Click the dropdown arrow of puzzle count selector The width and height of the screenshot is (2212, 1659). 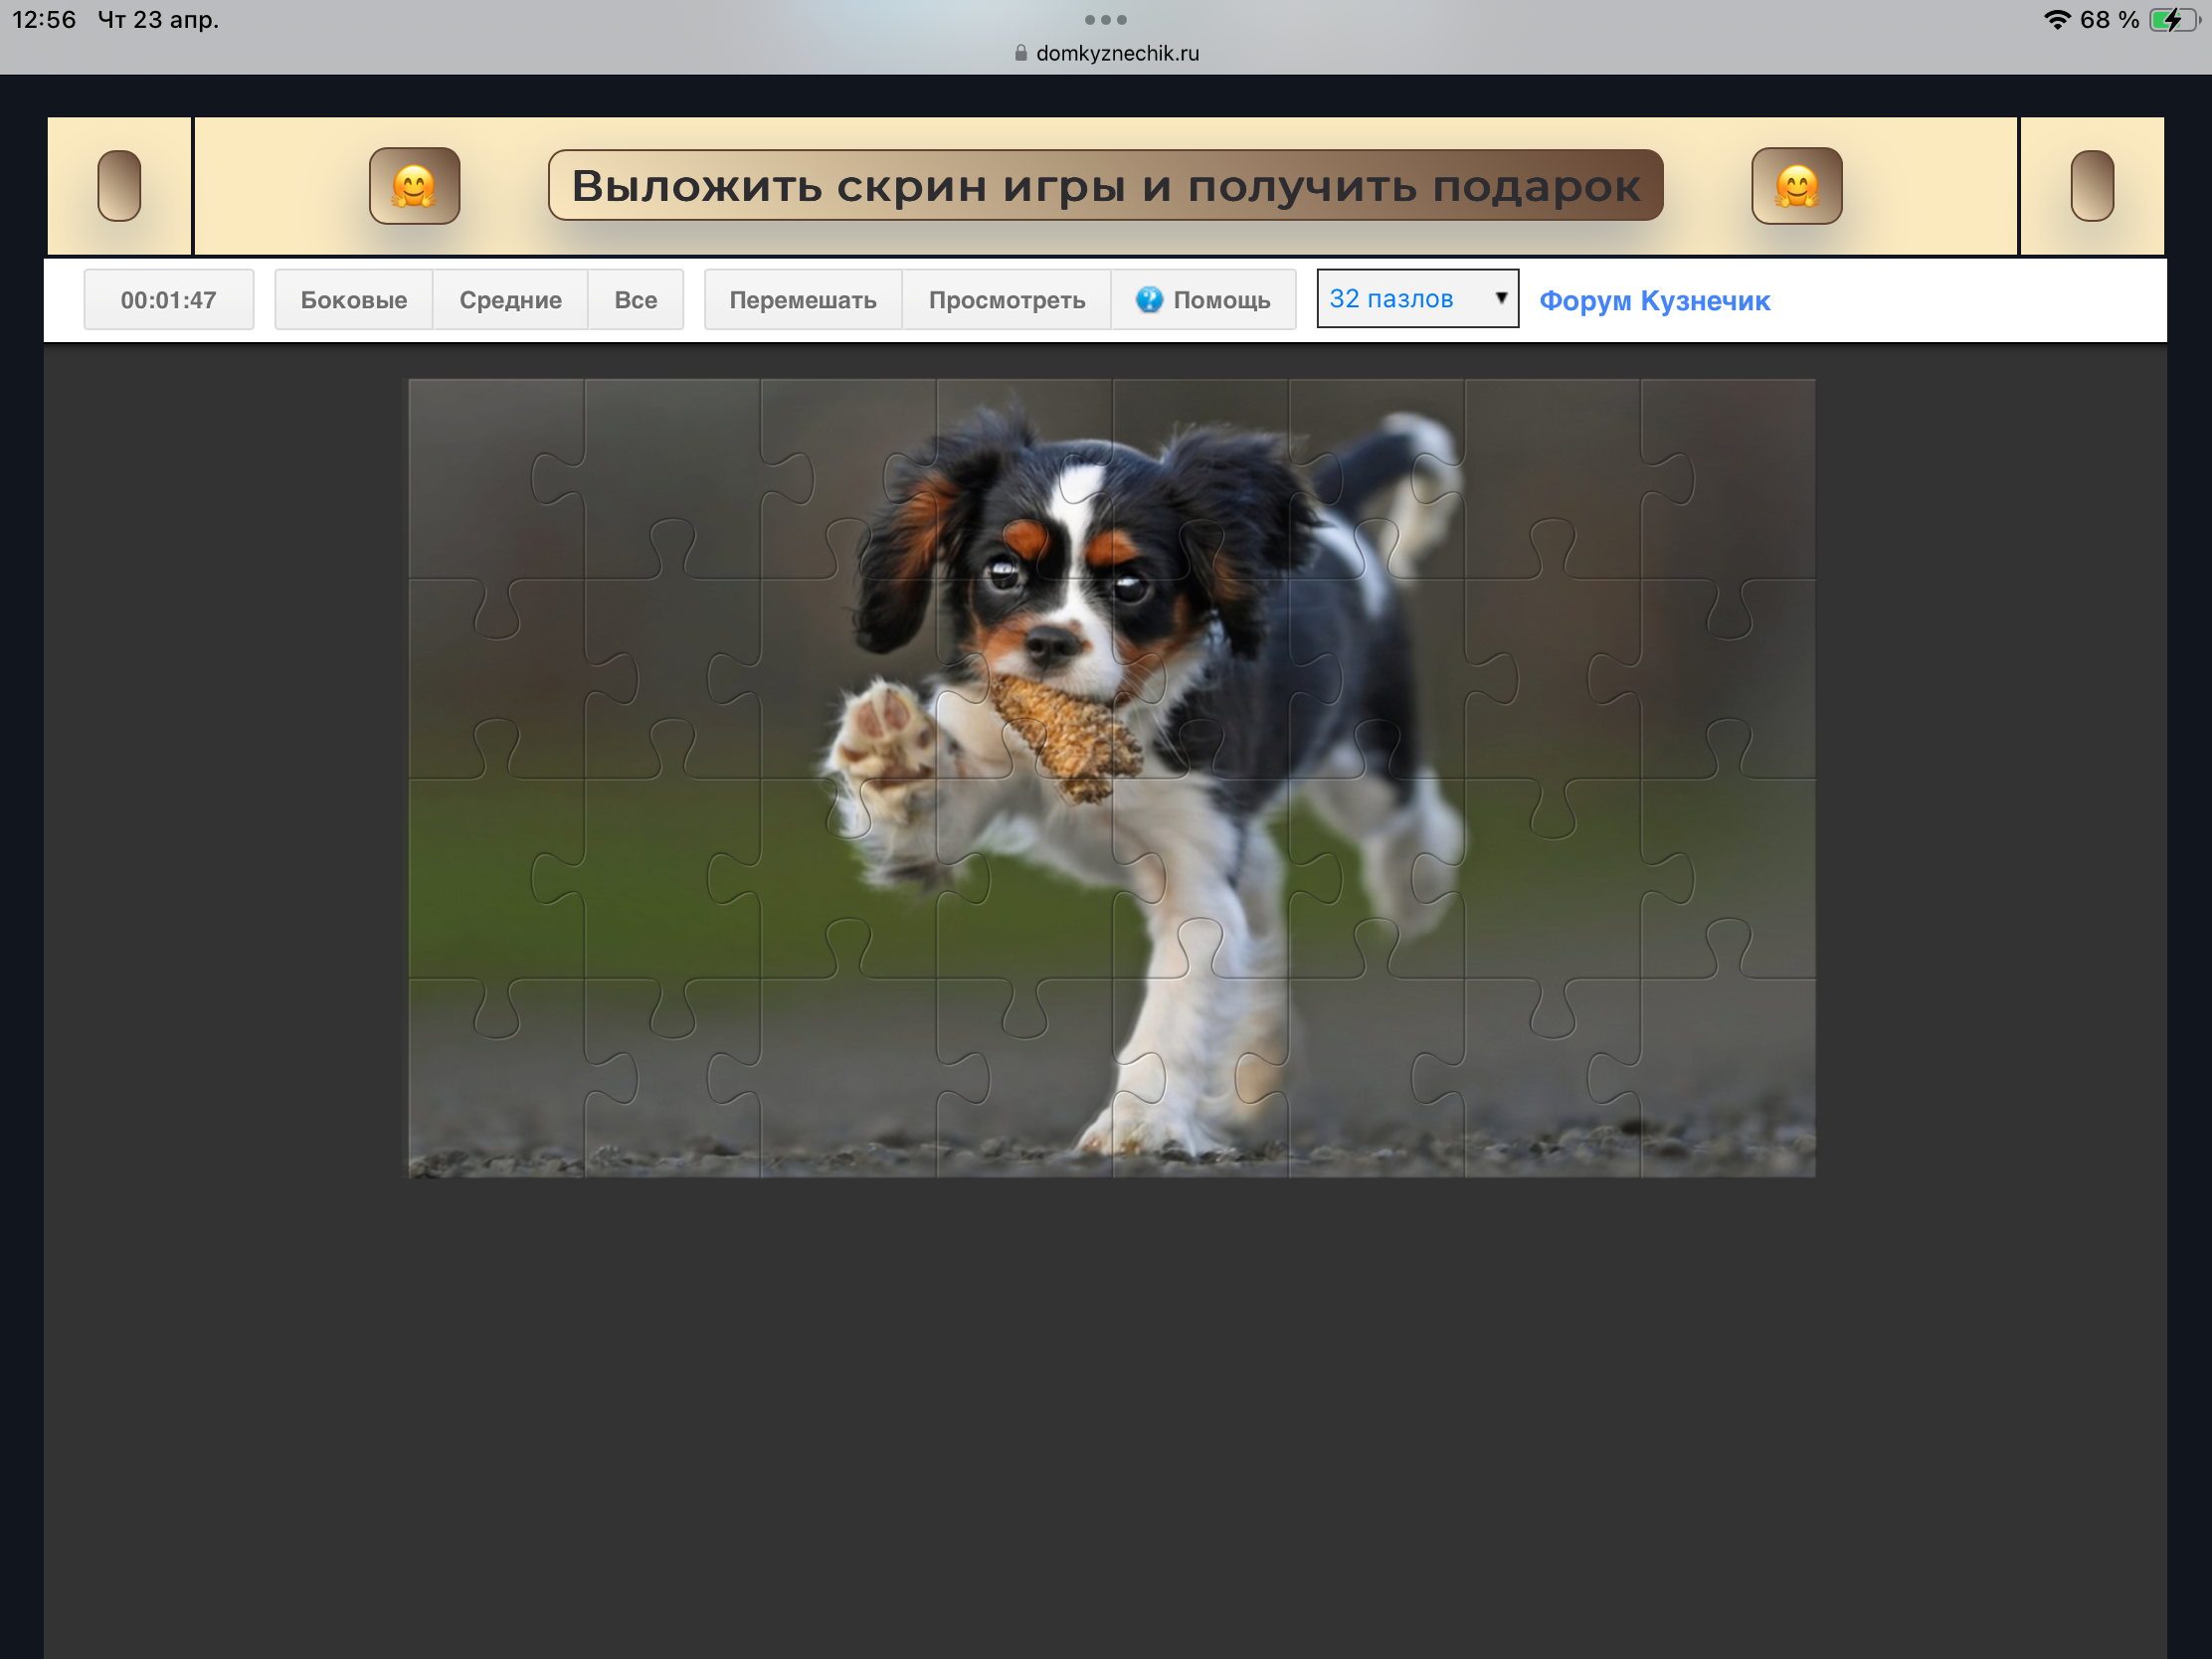[x=1500, y=298]
